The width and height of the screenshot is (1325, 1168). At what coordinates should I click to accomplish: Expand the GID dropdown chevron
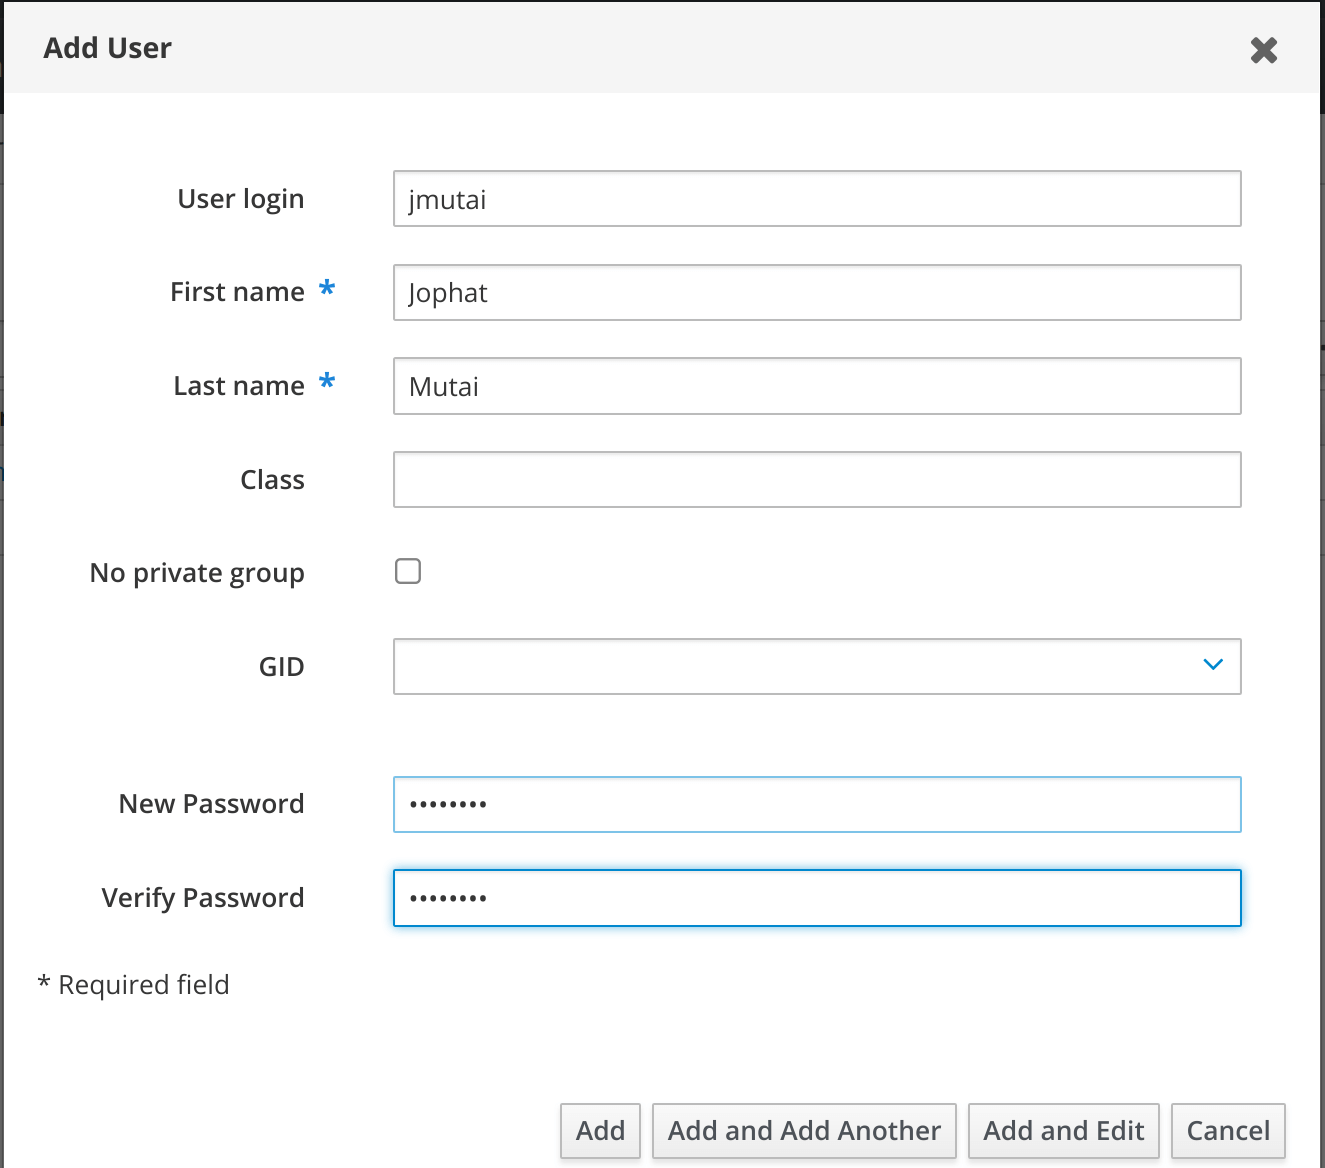coord(1213,665)
